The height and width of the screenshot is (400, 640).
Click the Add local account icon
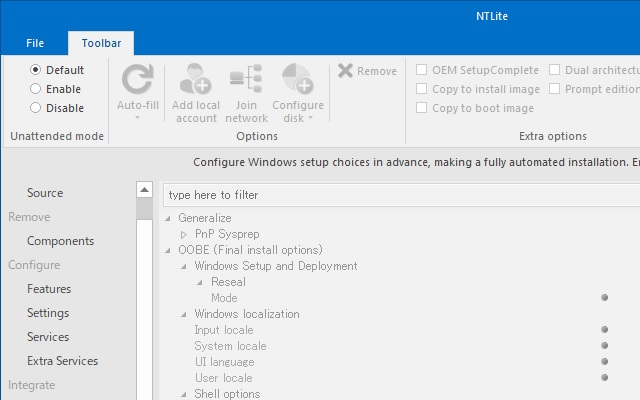tap(196, 78)
